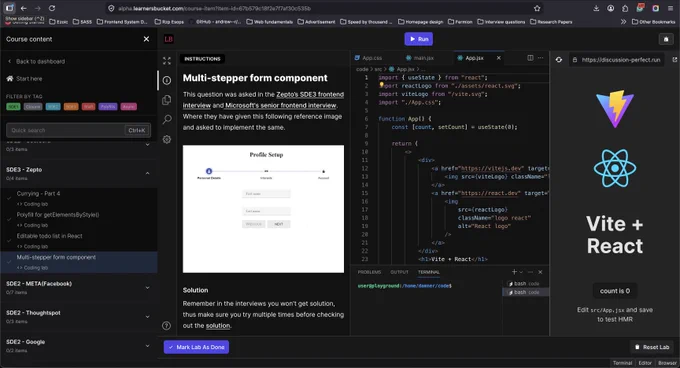Open the terminal launch profile dropdown arrow
The height and width of the screenshot is (368, 680).
[x=521, y=272]
